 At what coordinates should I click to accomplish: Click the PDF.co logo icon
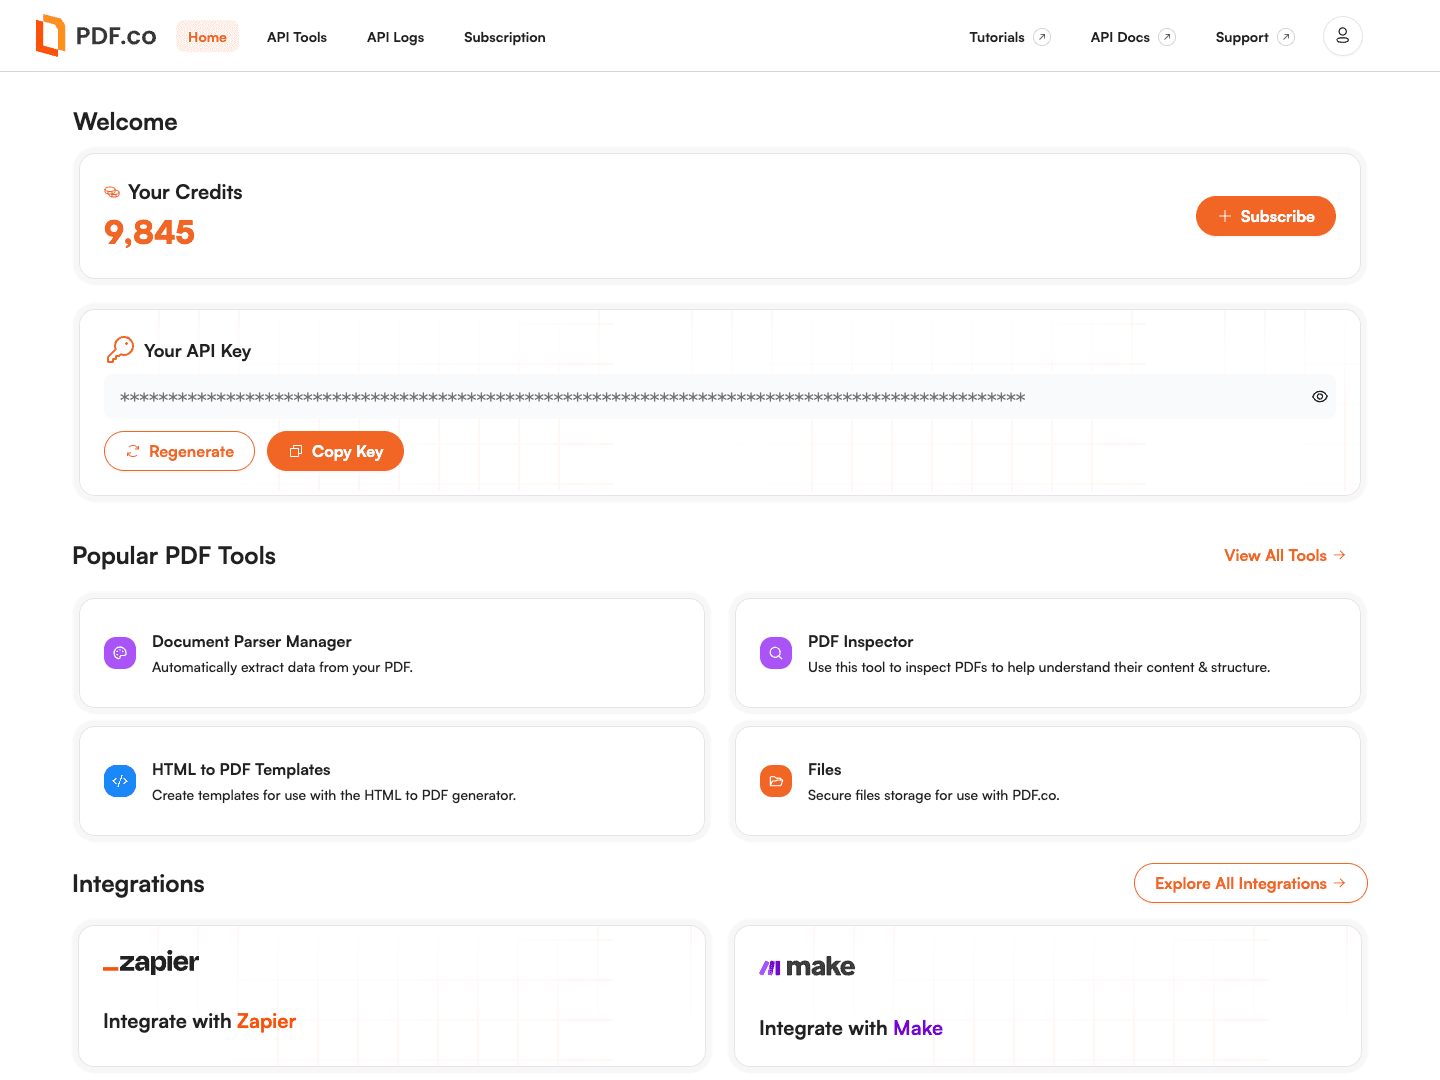pos(50,36)
